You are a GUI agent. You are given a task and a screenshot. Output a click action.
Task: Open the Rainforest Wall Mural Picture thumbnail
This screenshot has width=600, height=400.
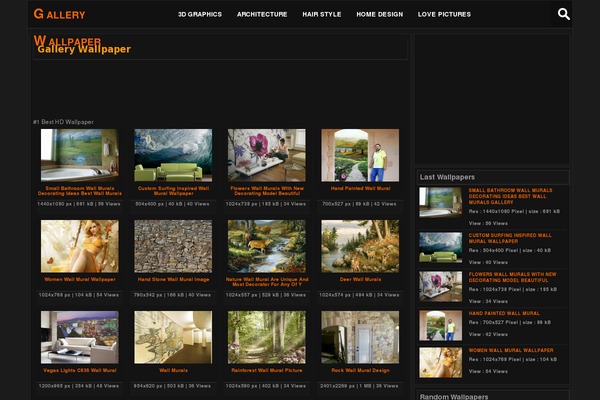[267, 337]
